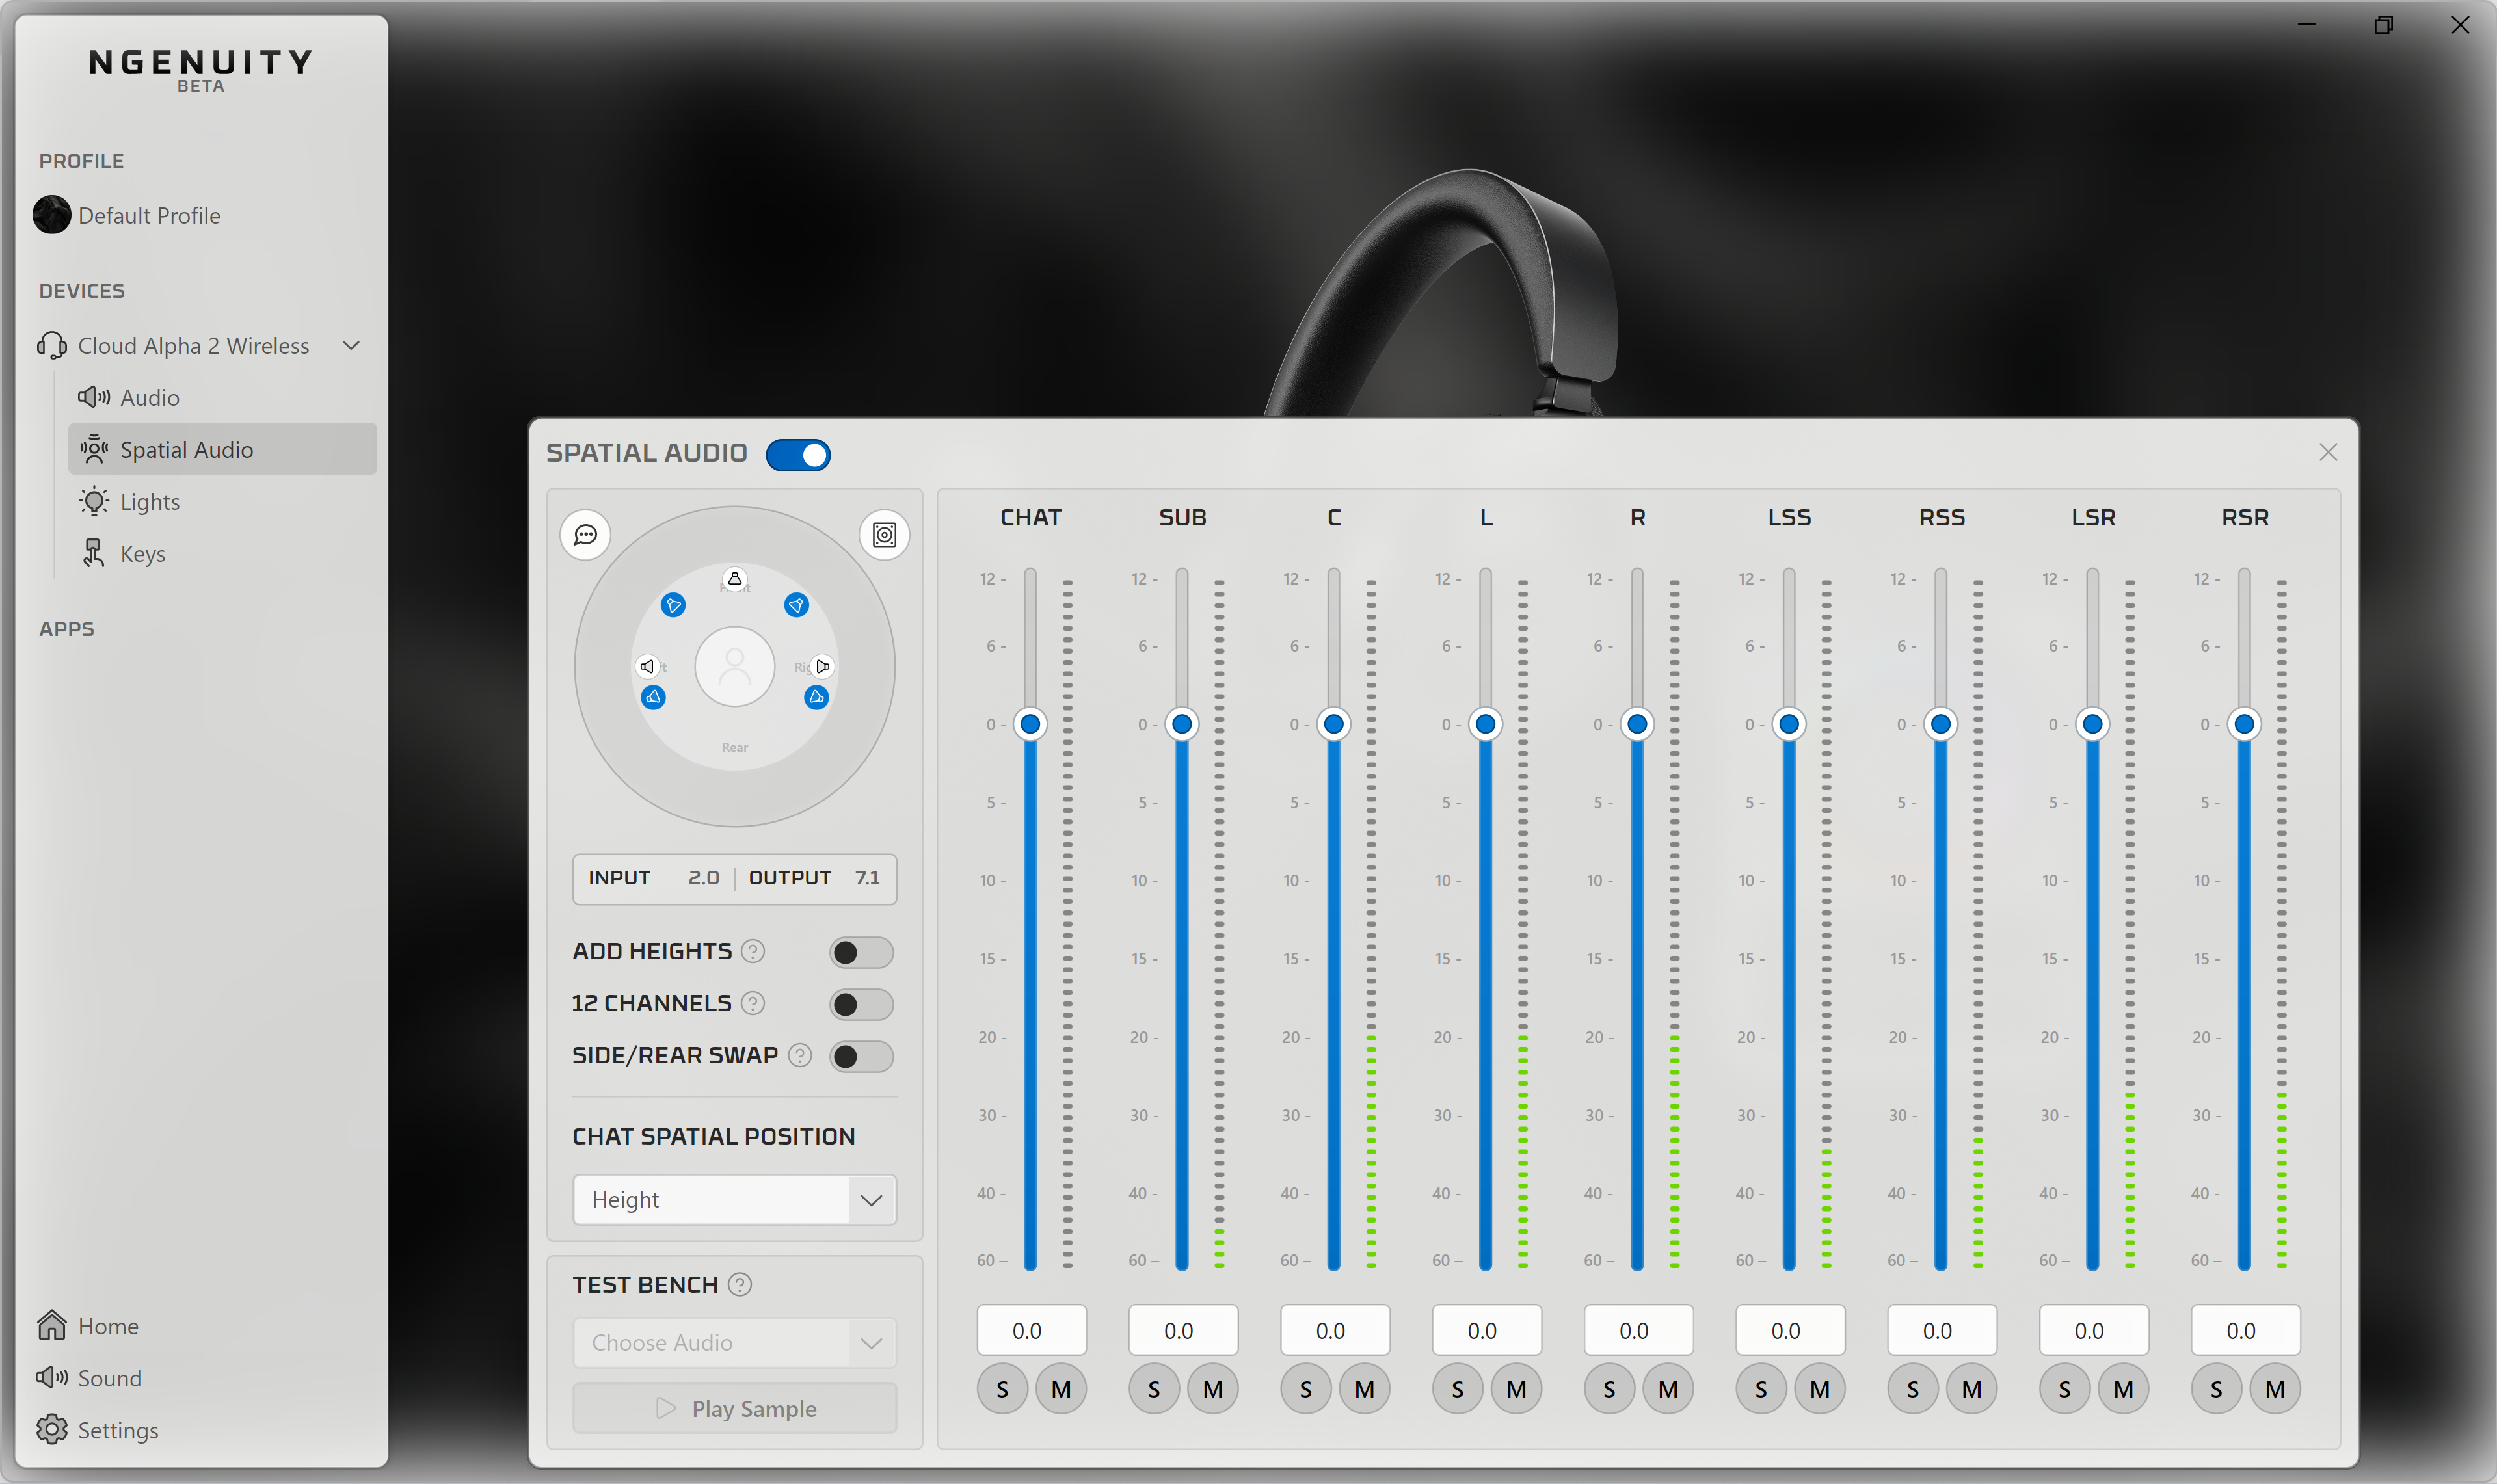Mute the RSS channel
The width and height of the screenshot is (2497, 1484).
point(1972,1389)
